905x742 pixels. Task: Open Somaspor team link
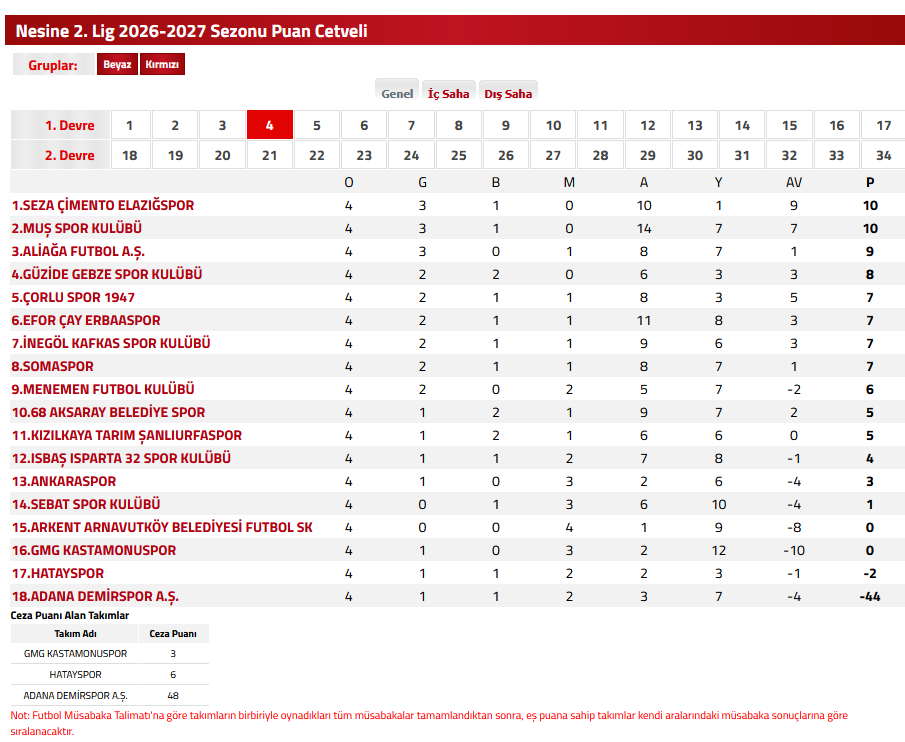pos(53,366)
